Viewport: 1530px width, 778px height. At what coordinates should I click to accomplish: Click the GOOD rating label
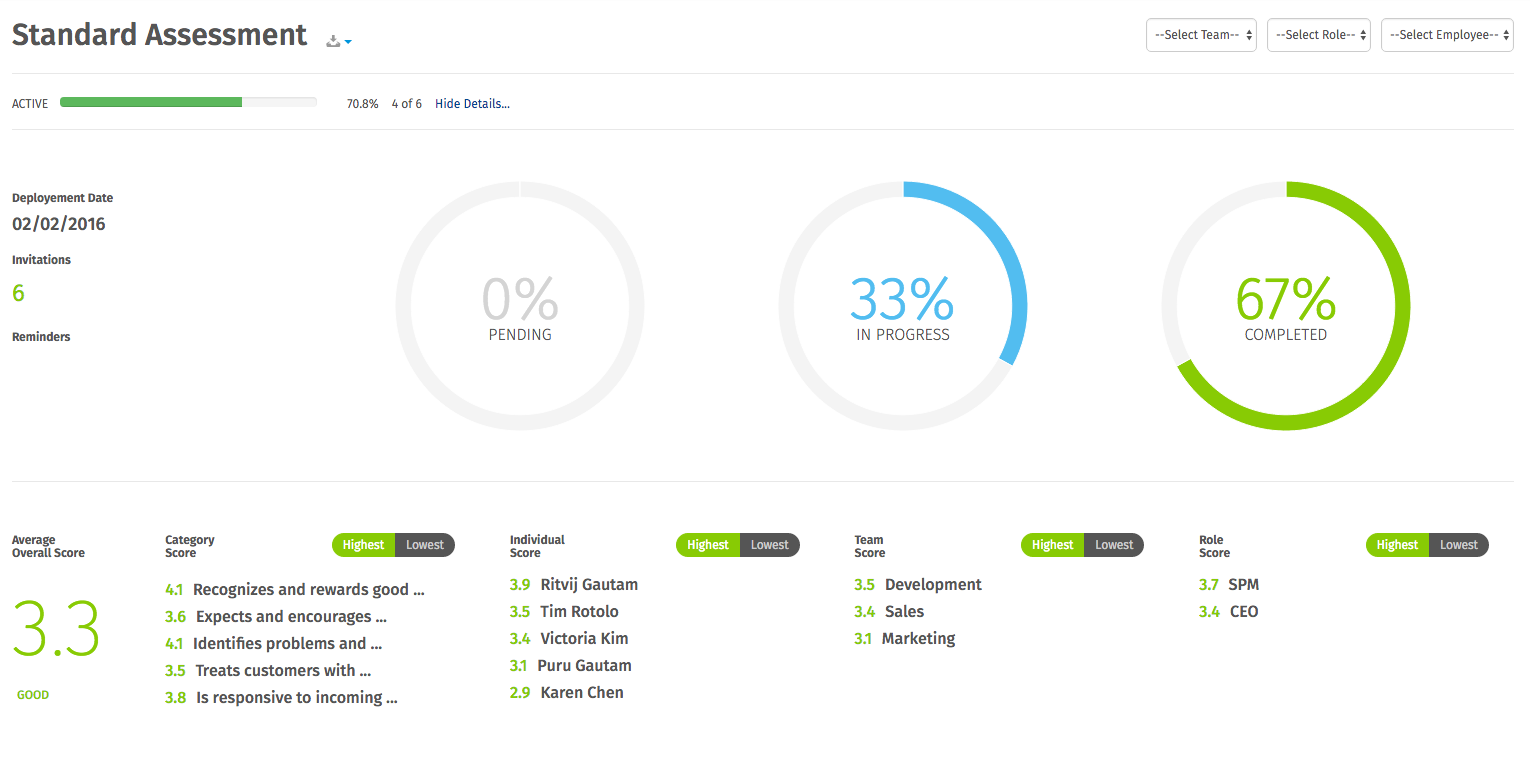33,695
